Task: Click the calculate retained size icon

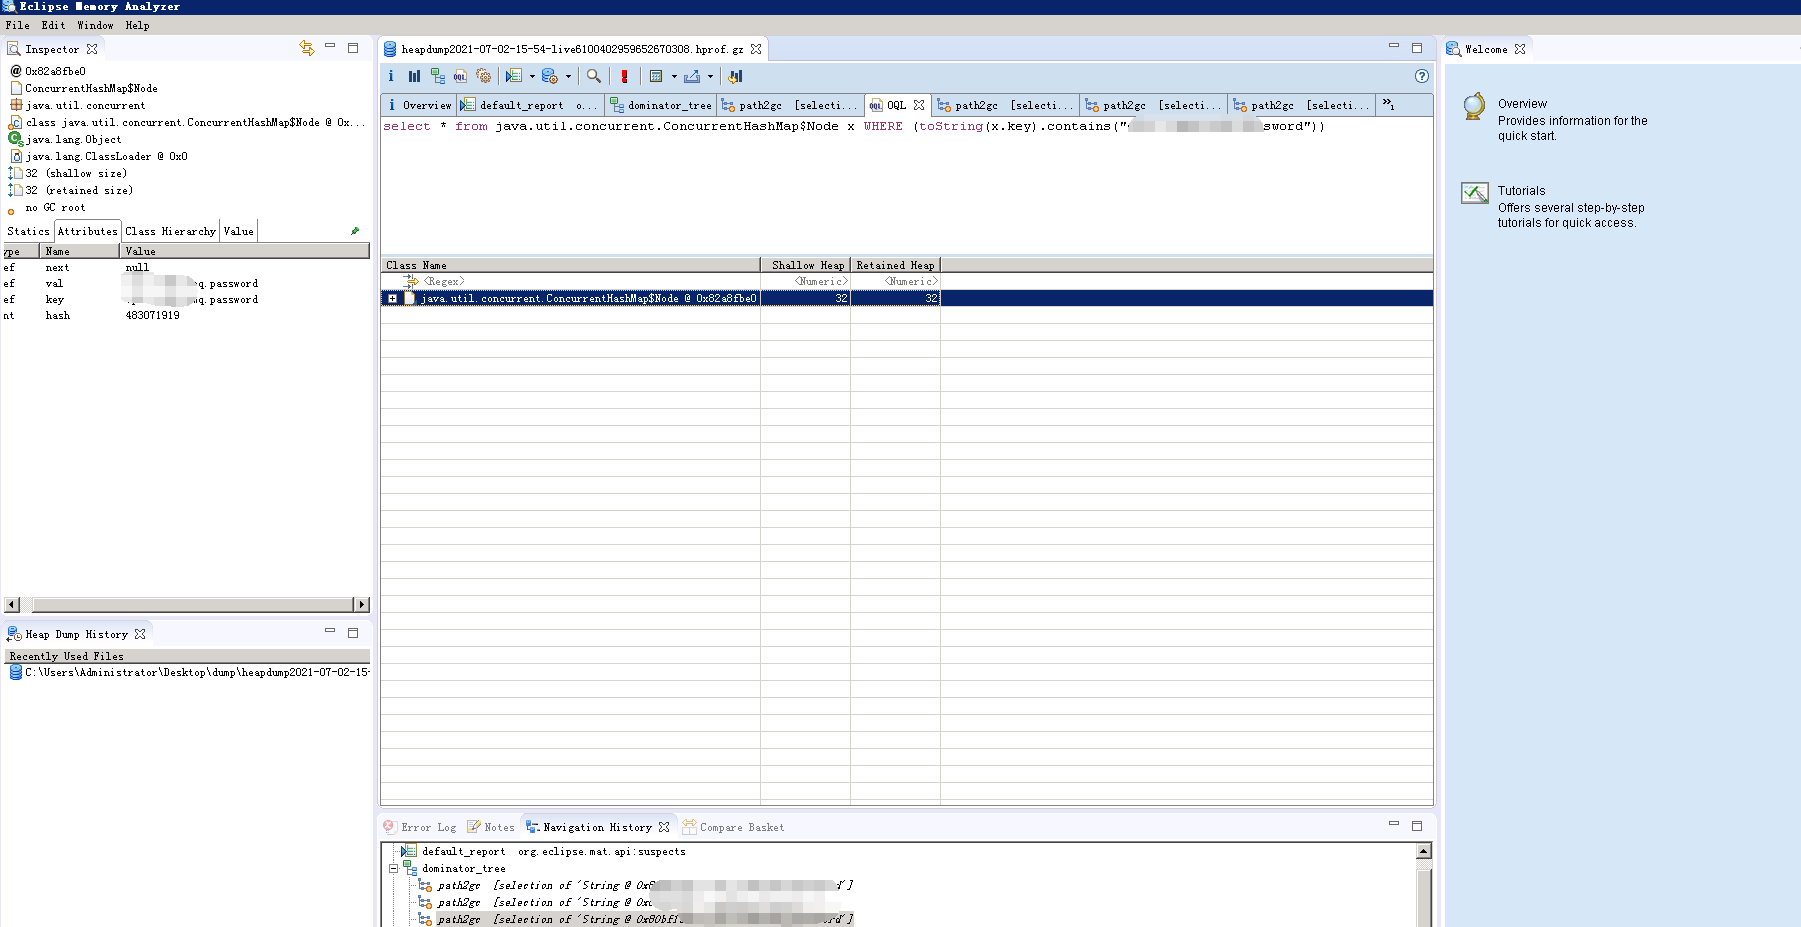Action: tap(656, 76)
